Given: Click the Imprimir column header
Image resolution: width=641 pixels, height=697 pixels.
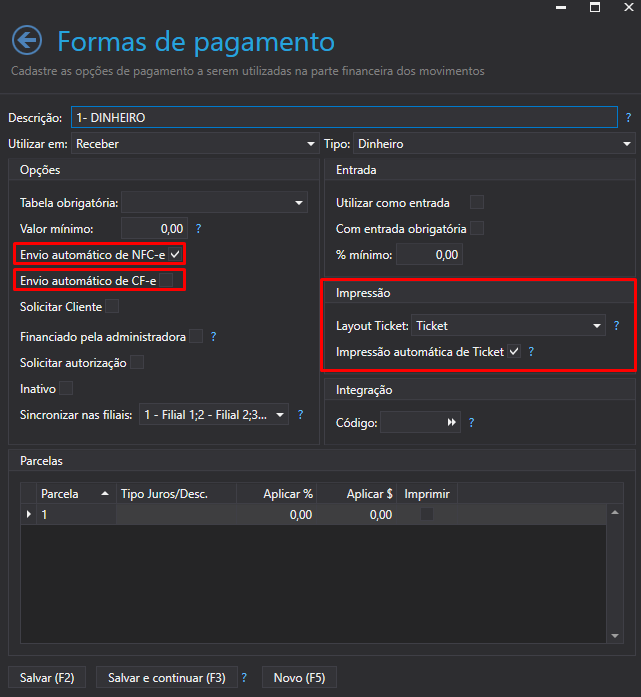Looking at the screenshot, I should point(427,493).
